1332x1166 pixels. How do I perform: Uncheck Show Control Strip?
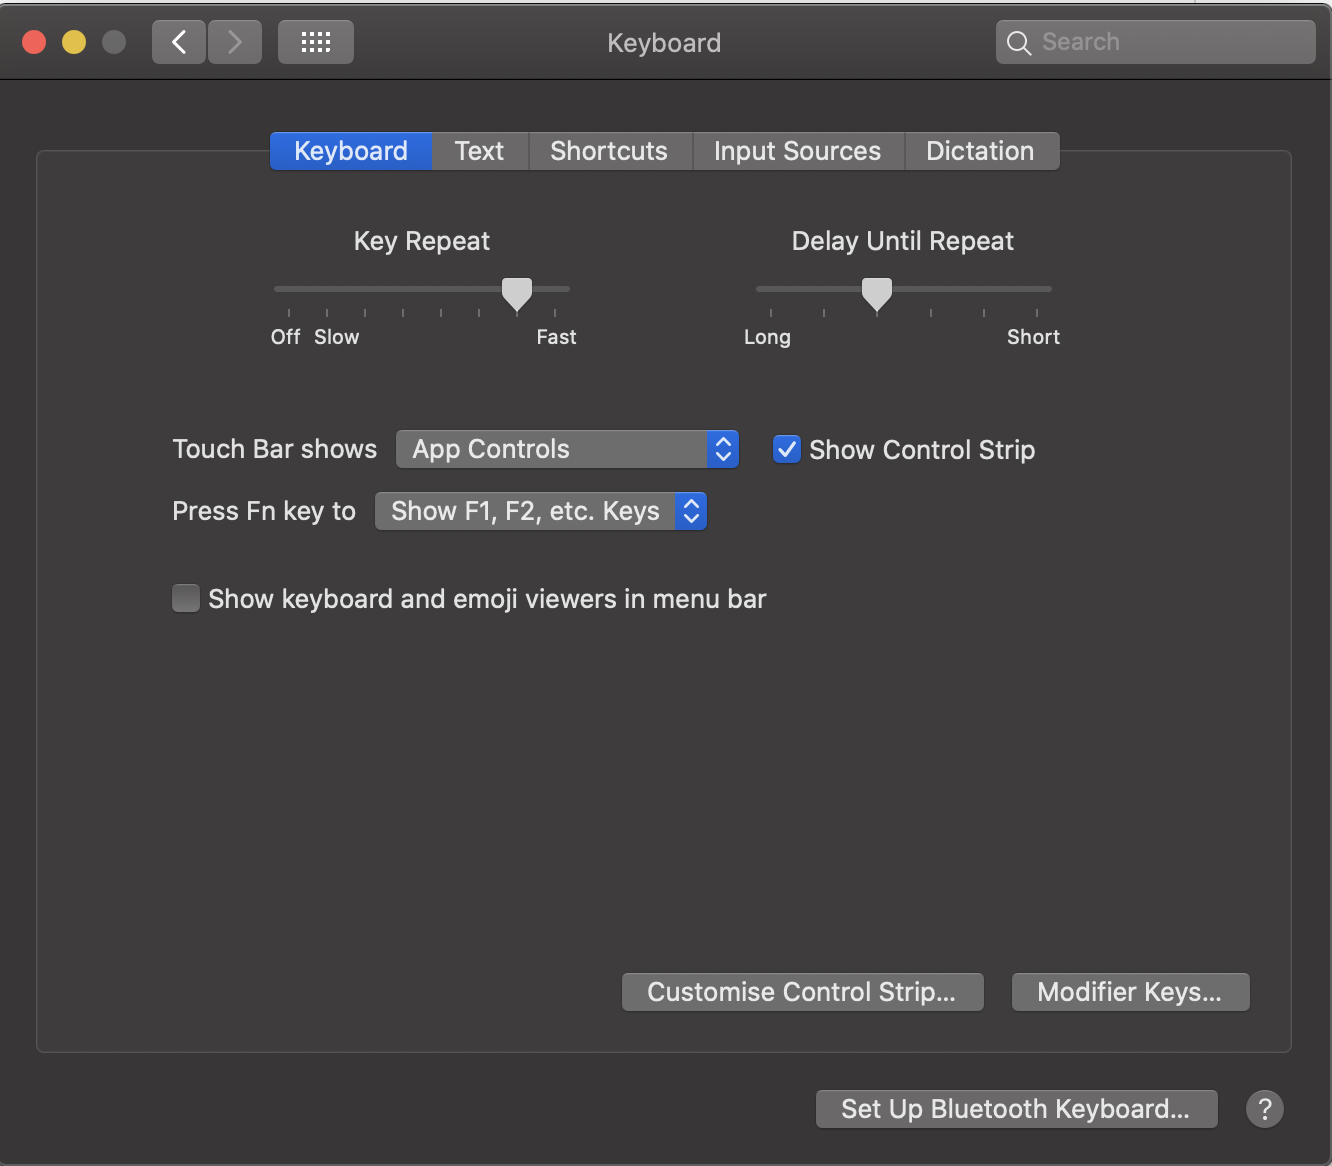click(787, 449)
